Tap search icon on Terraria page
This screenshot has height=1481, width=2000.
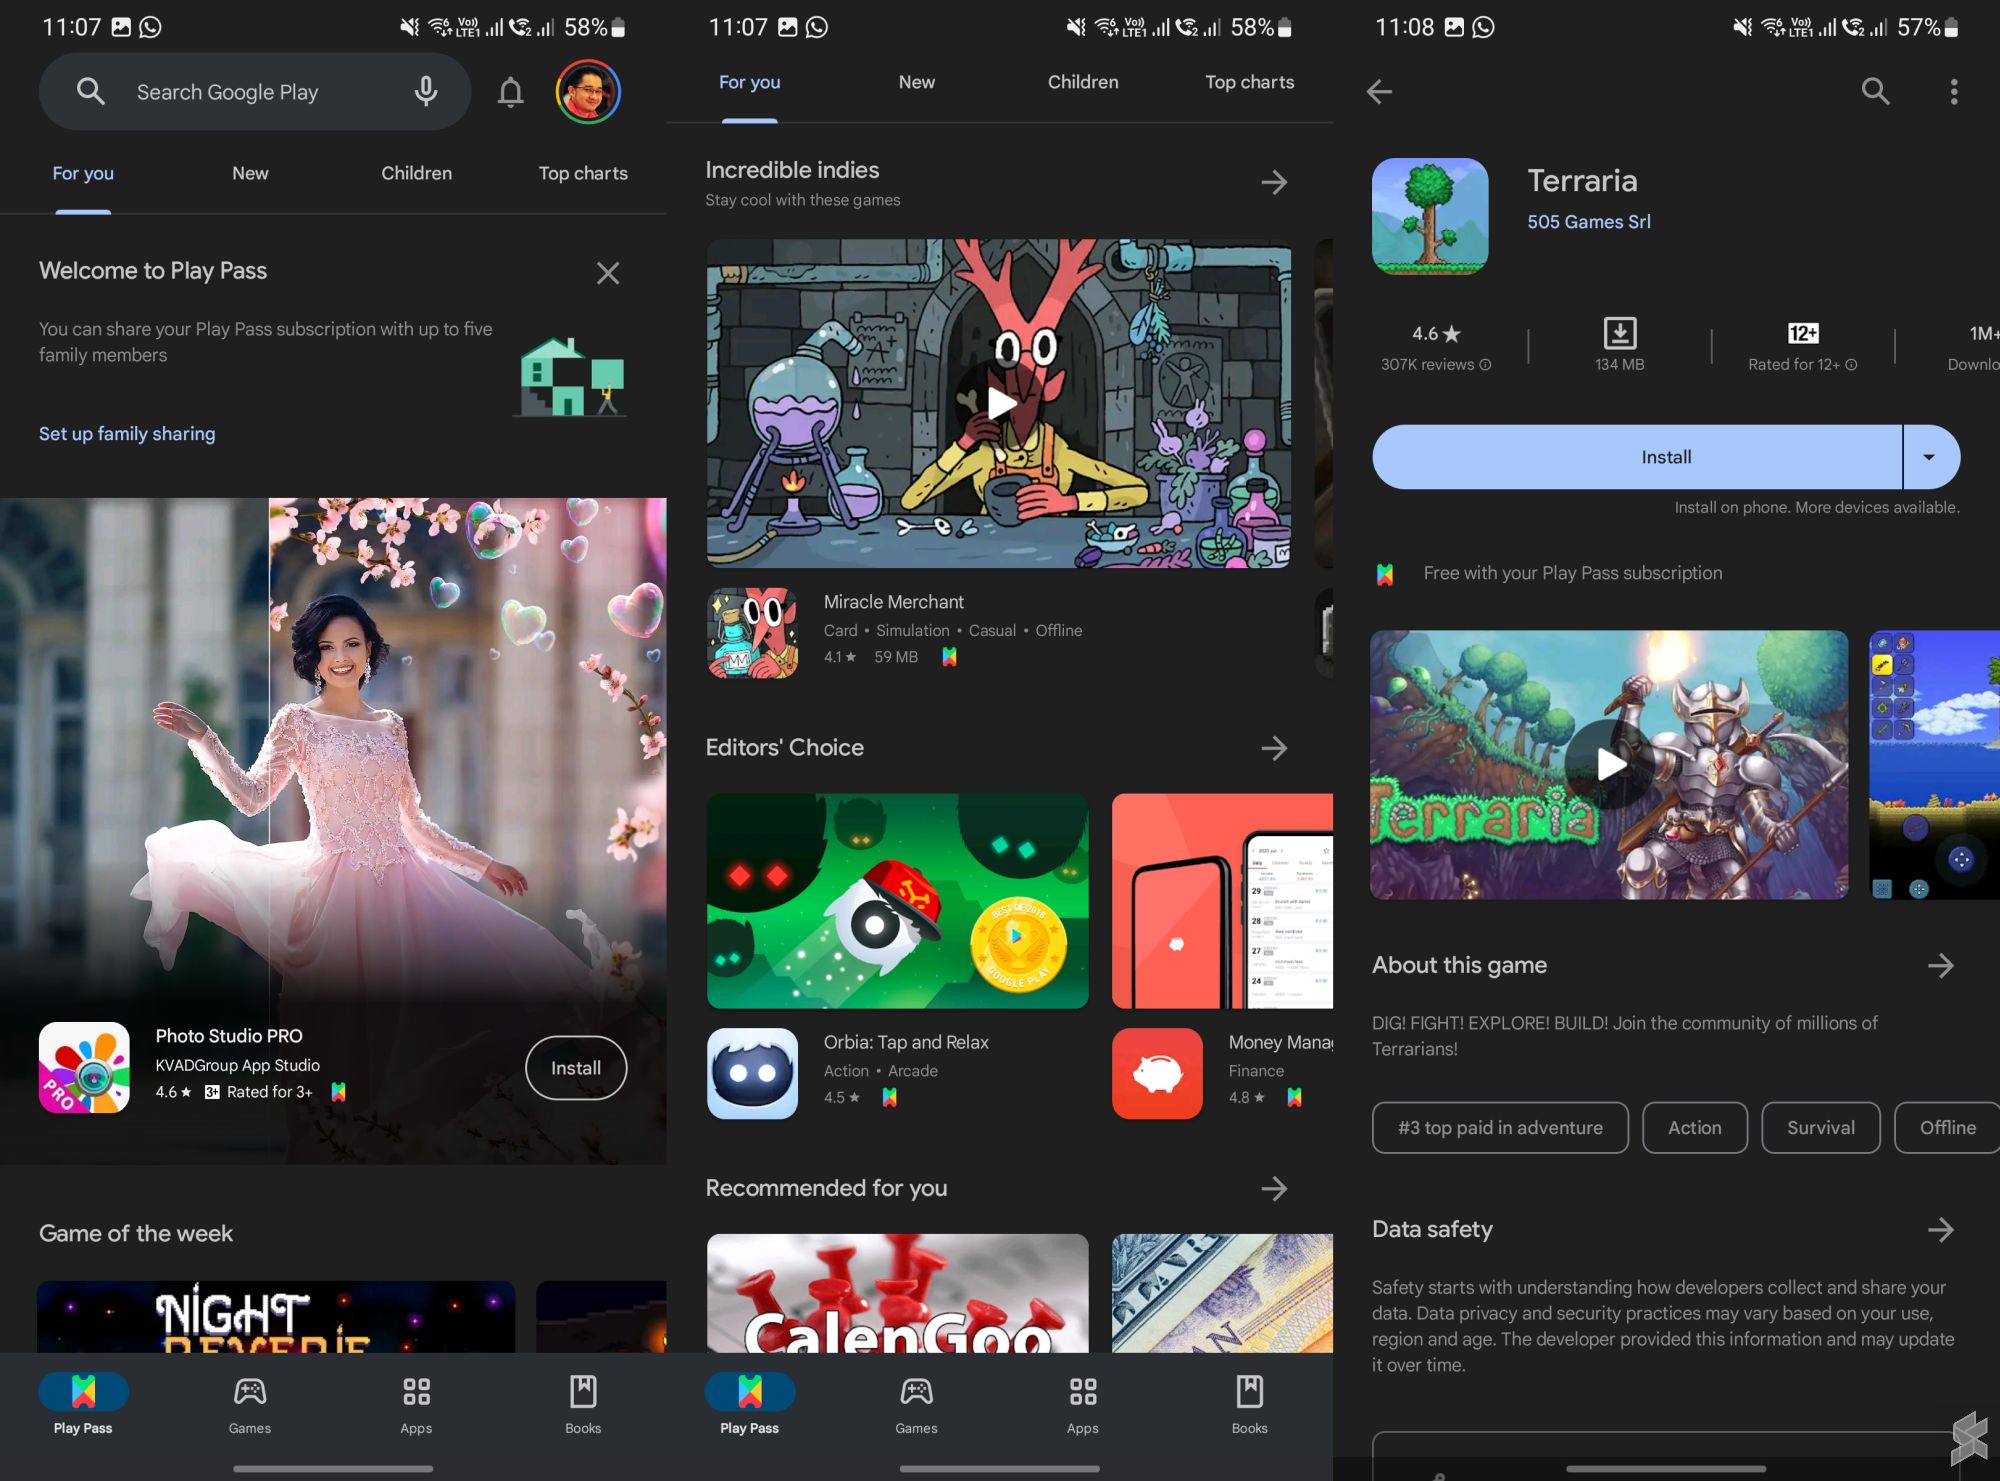pos(1875,92)
